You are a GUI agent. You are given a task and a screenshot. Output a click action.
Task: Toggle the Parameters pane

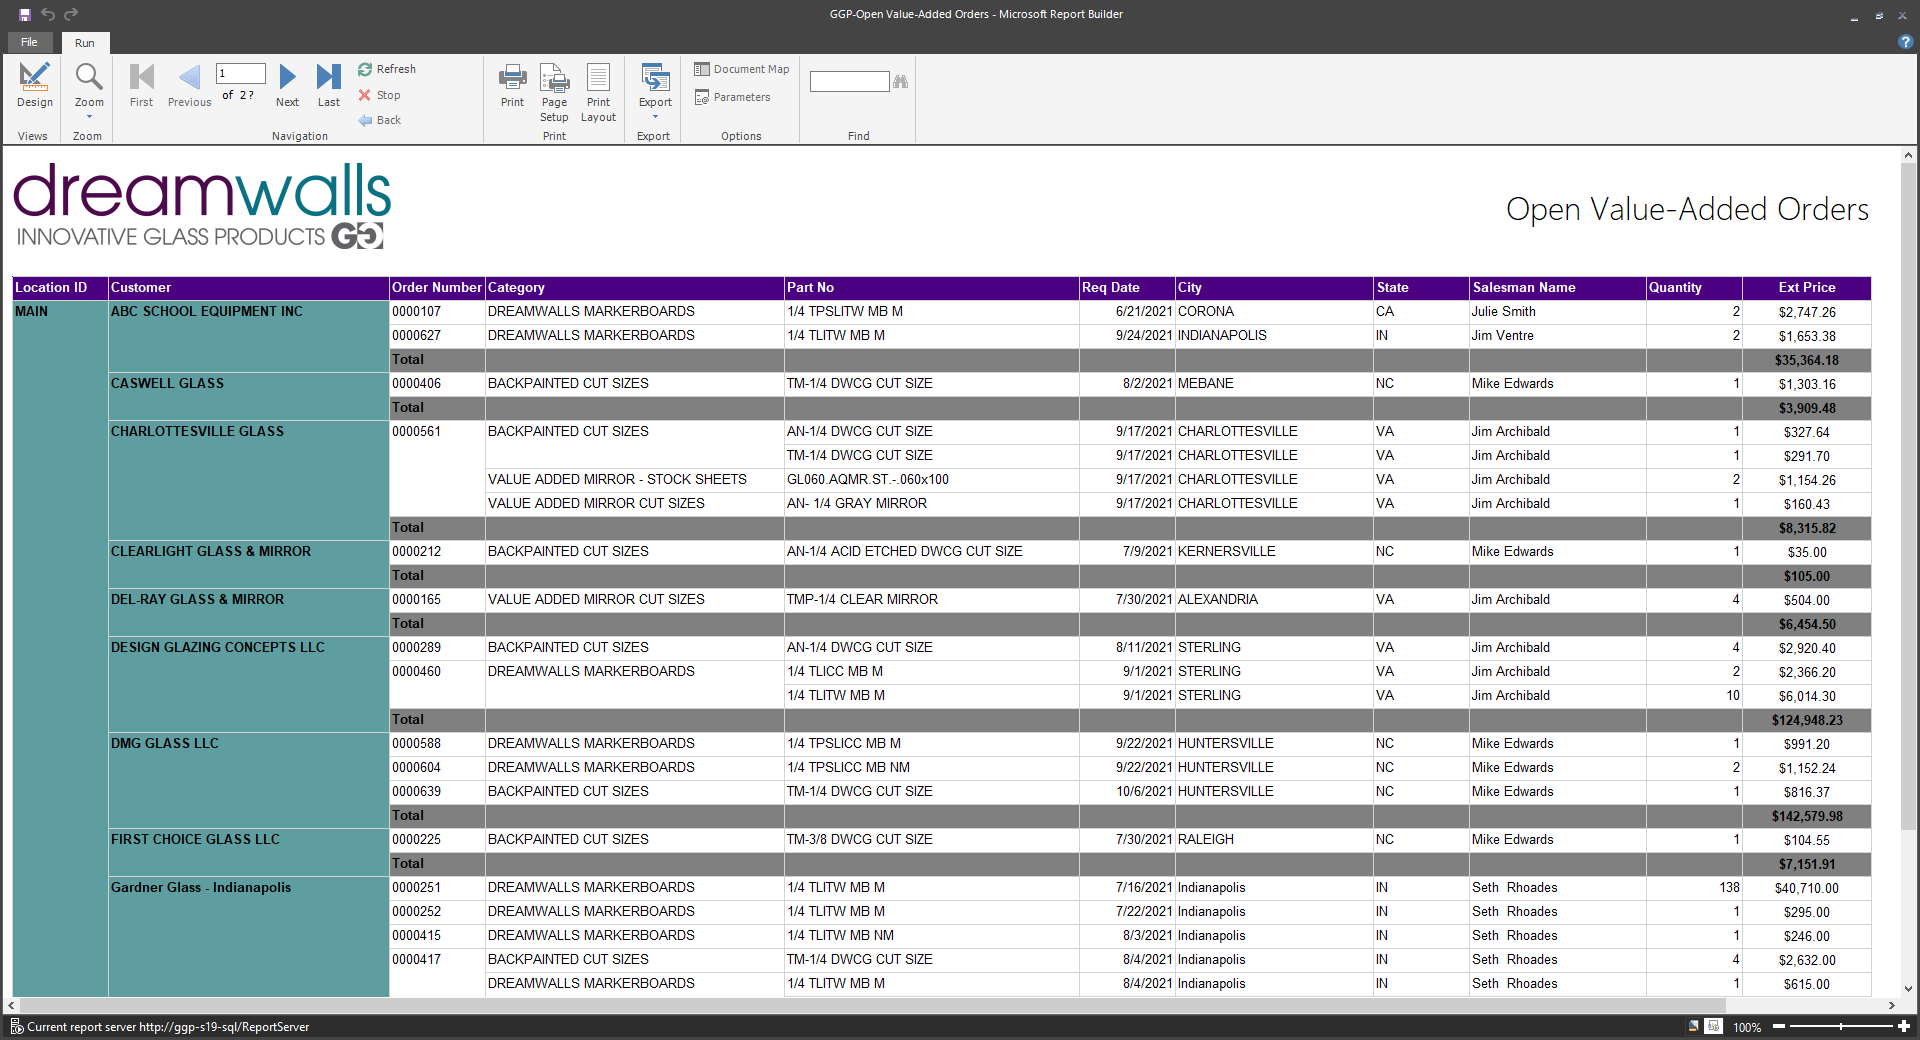click(x=733, y=97)
